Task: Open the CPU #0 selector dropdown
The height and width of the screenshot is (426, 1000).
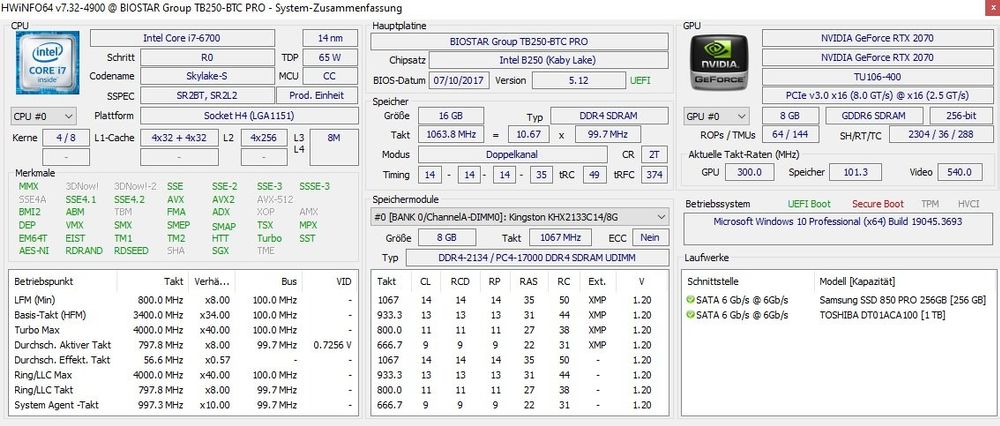Action: (44, 116)
